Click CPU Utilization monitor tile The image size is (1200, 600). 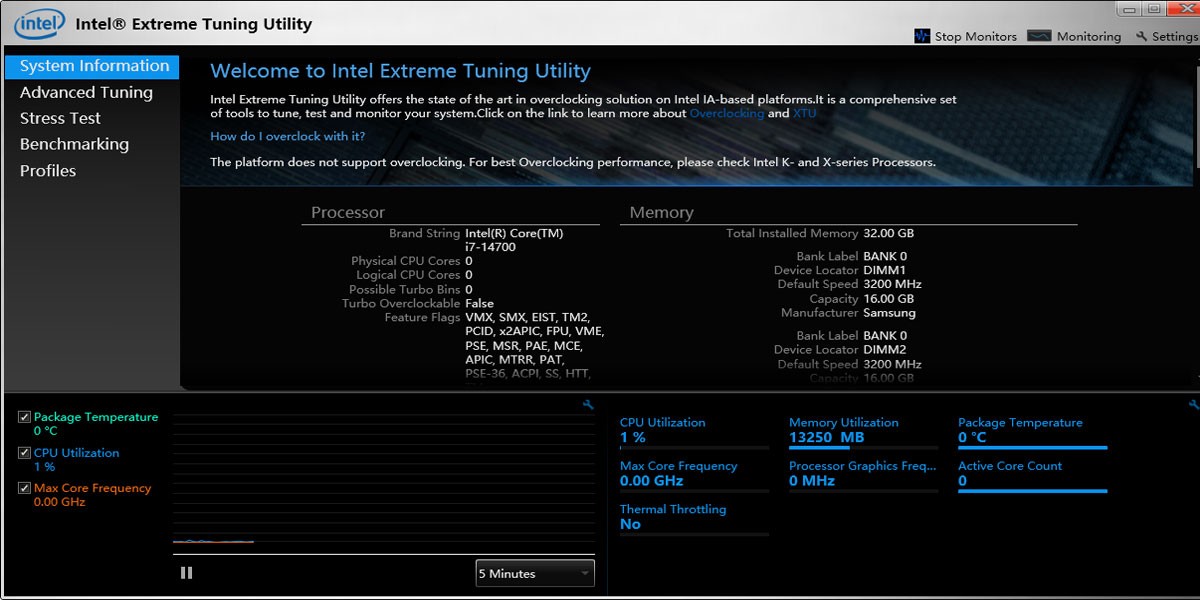[x=694, y=432]
